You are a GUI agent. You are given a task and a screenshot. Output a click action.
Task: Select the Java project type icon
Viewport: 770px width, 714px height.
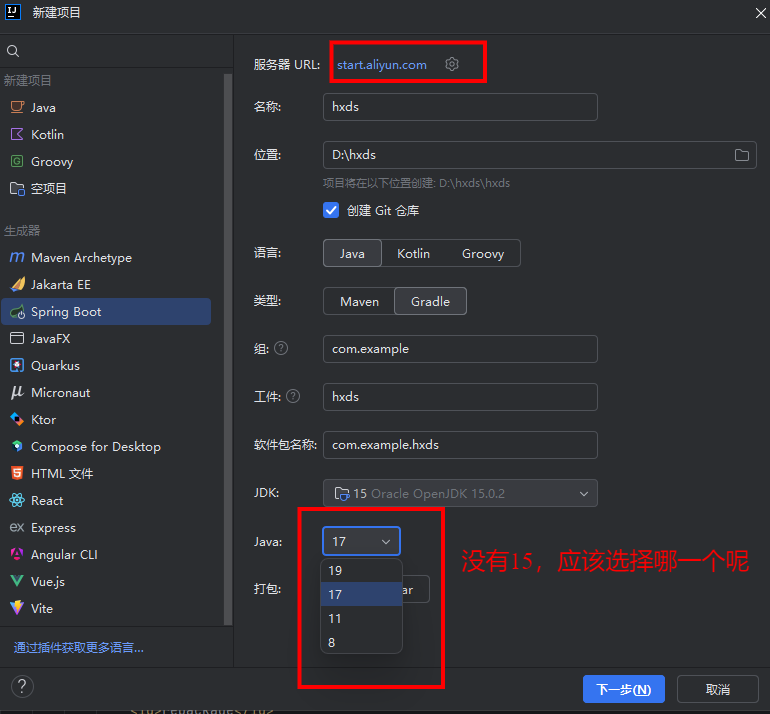click(17, 107)
